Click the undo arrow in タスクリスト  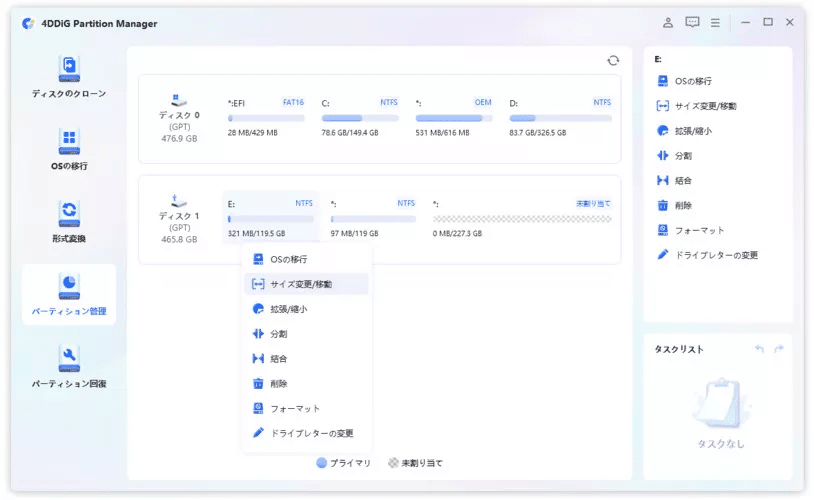point(759,349)
